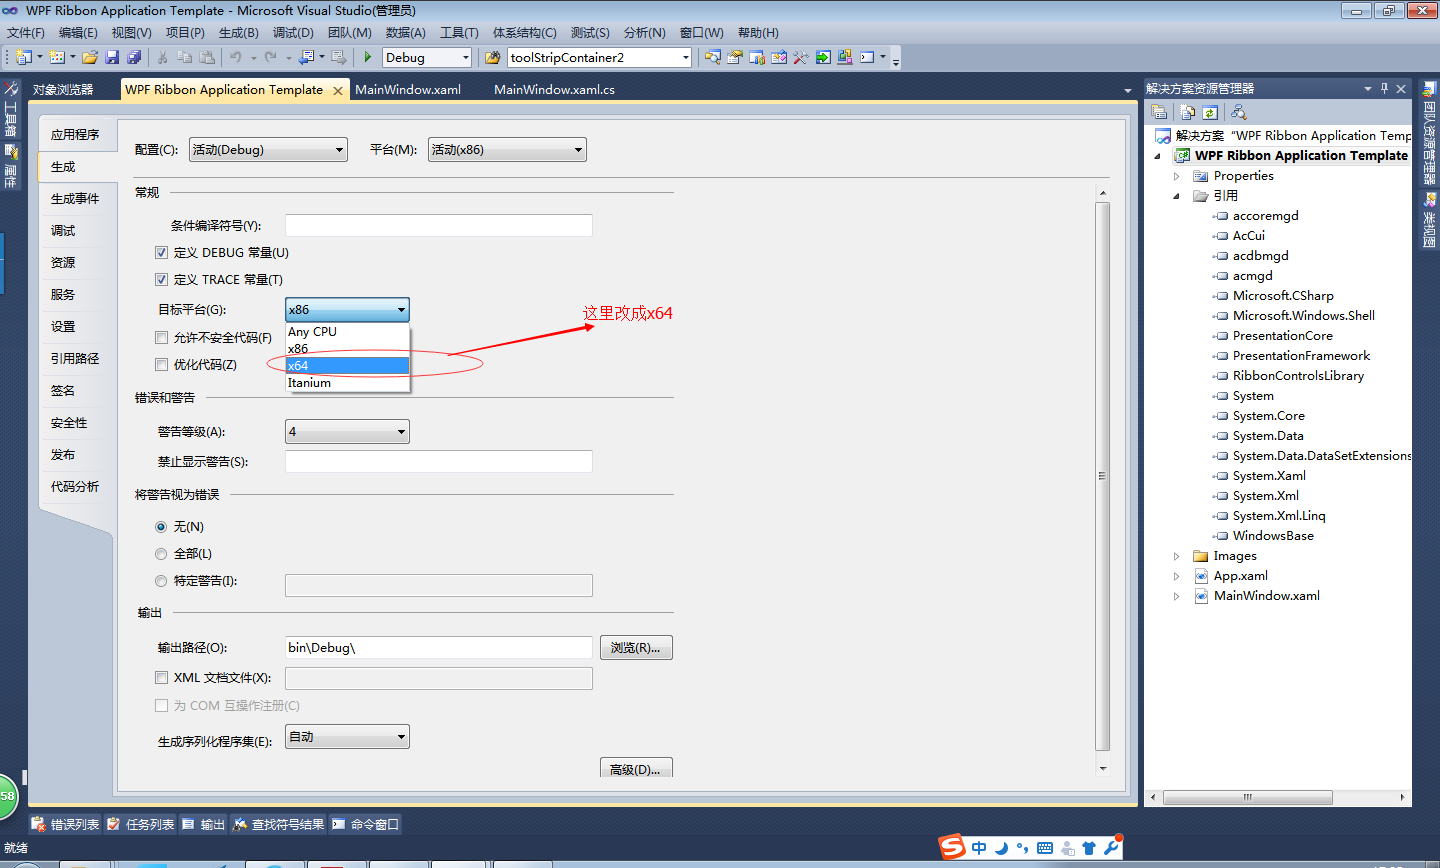Click the Sogou input method S icon
The width and height of the screenshot is (1440, 868).
click(x=953, y=847)
